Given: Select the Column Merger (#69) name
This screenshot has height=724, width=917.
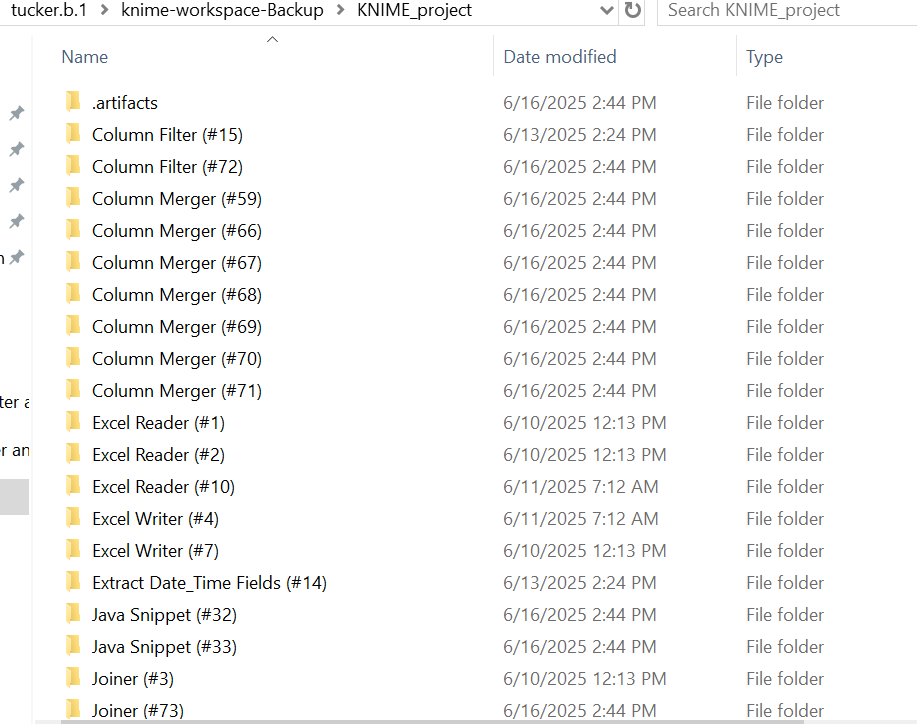Looking at the screenshot, I should (x=177, y=326).
